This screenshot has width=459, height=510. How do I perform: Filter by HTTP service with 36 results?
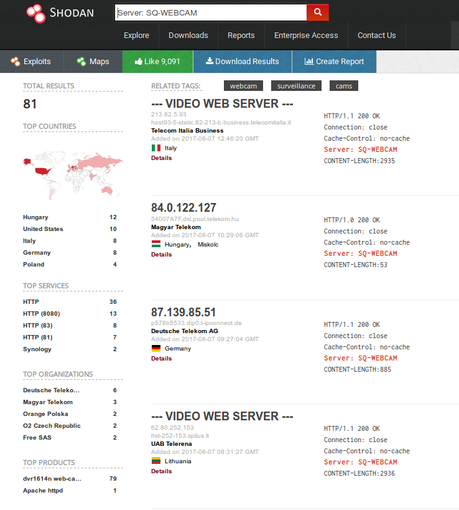[x=31, y=302]
